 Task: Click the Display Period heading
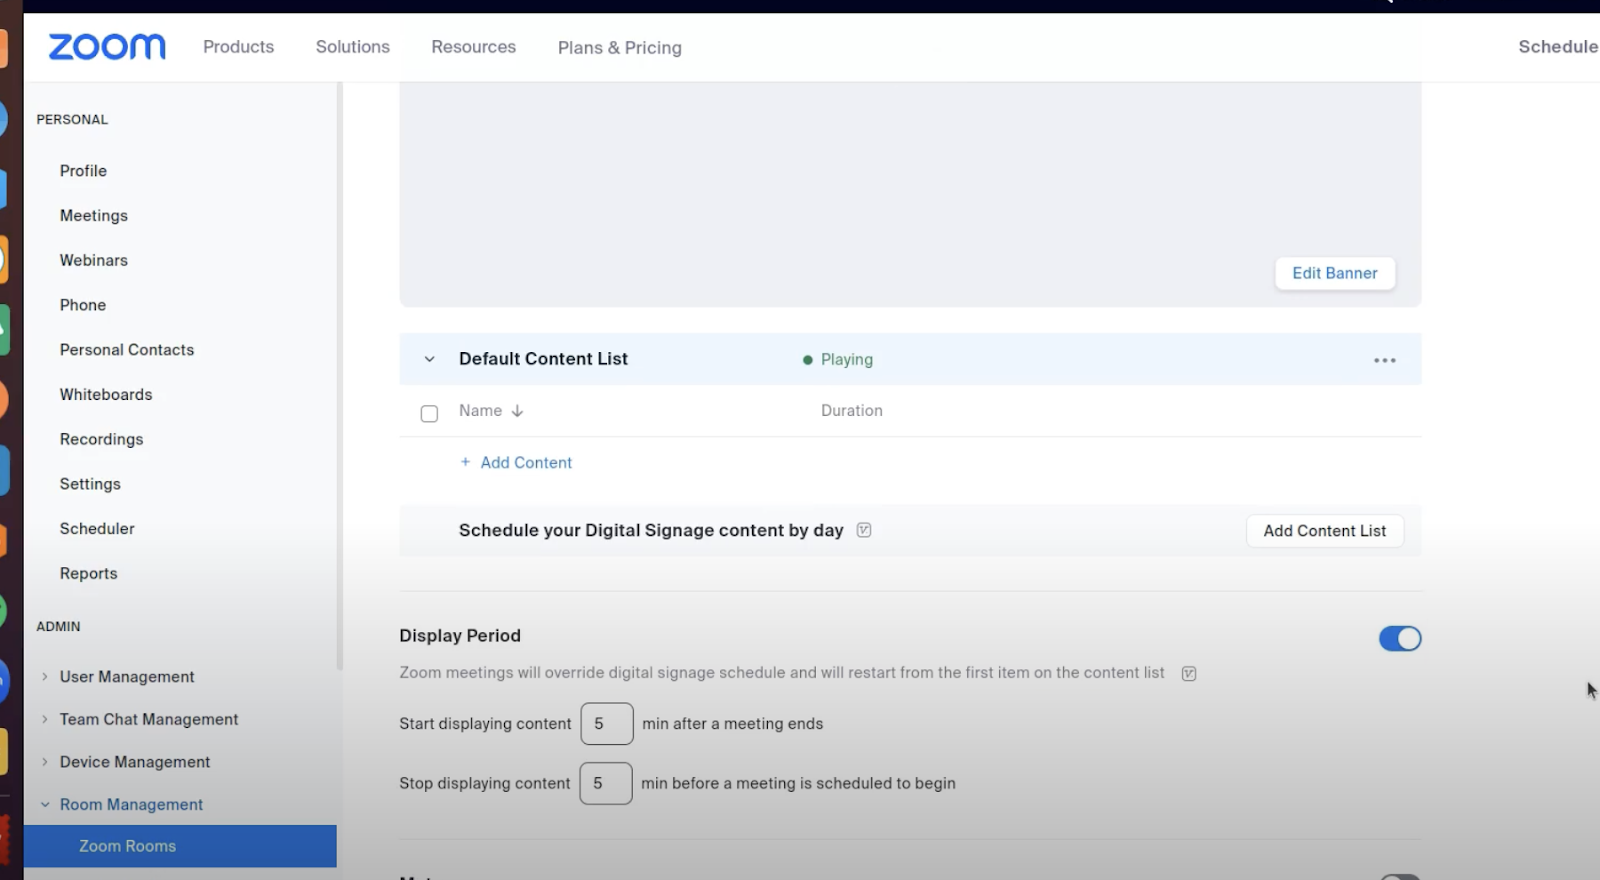(x=460, y=636)
